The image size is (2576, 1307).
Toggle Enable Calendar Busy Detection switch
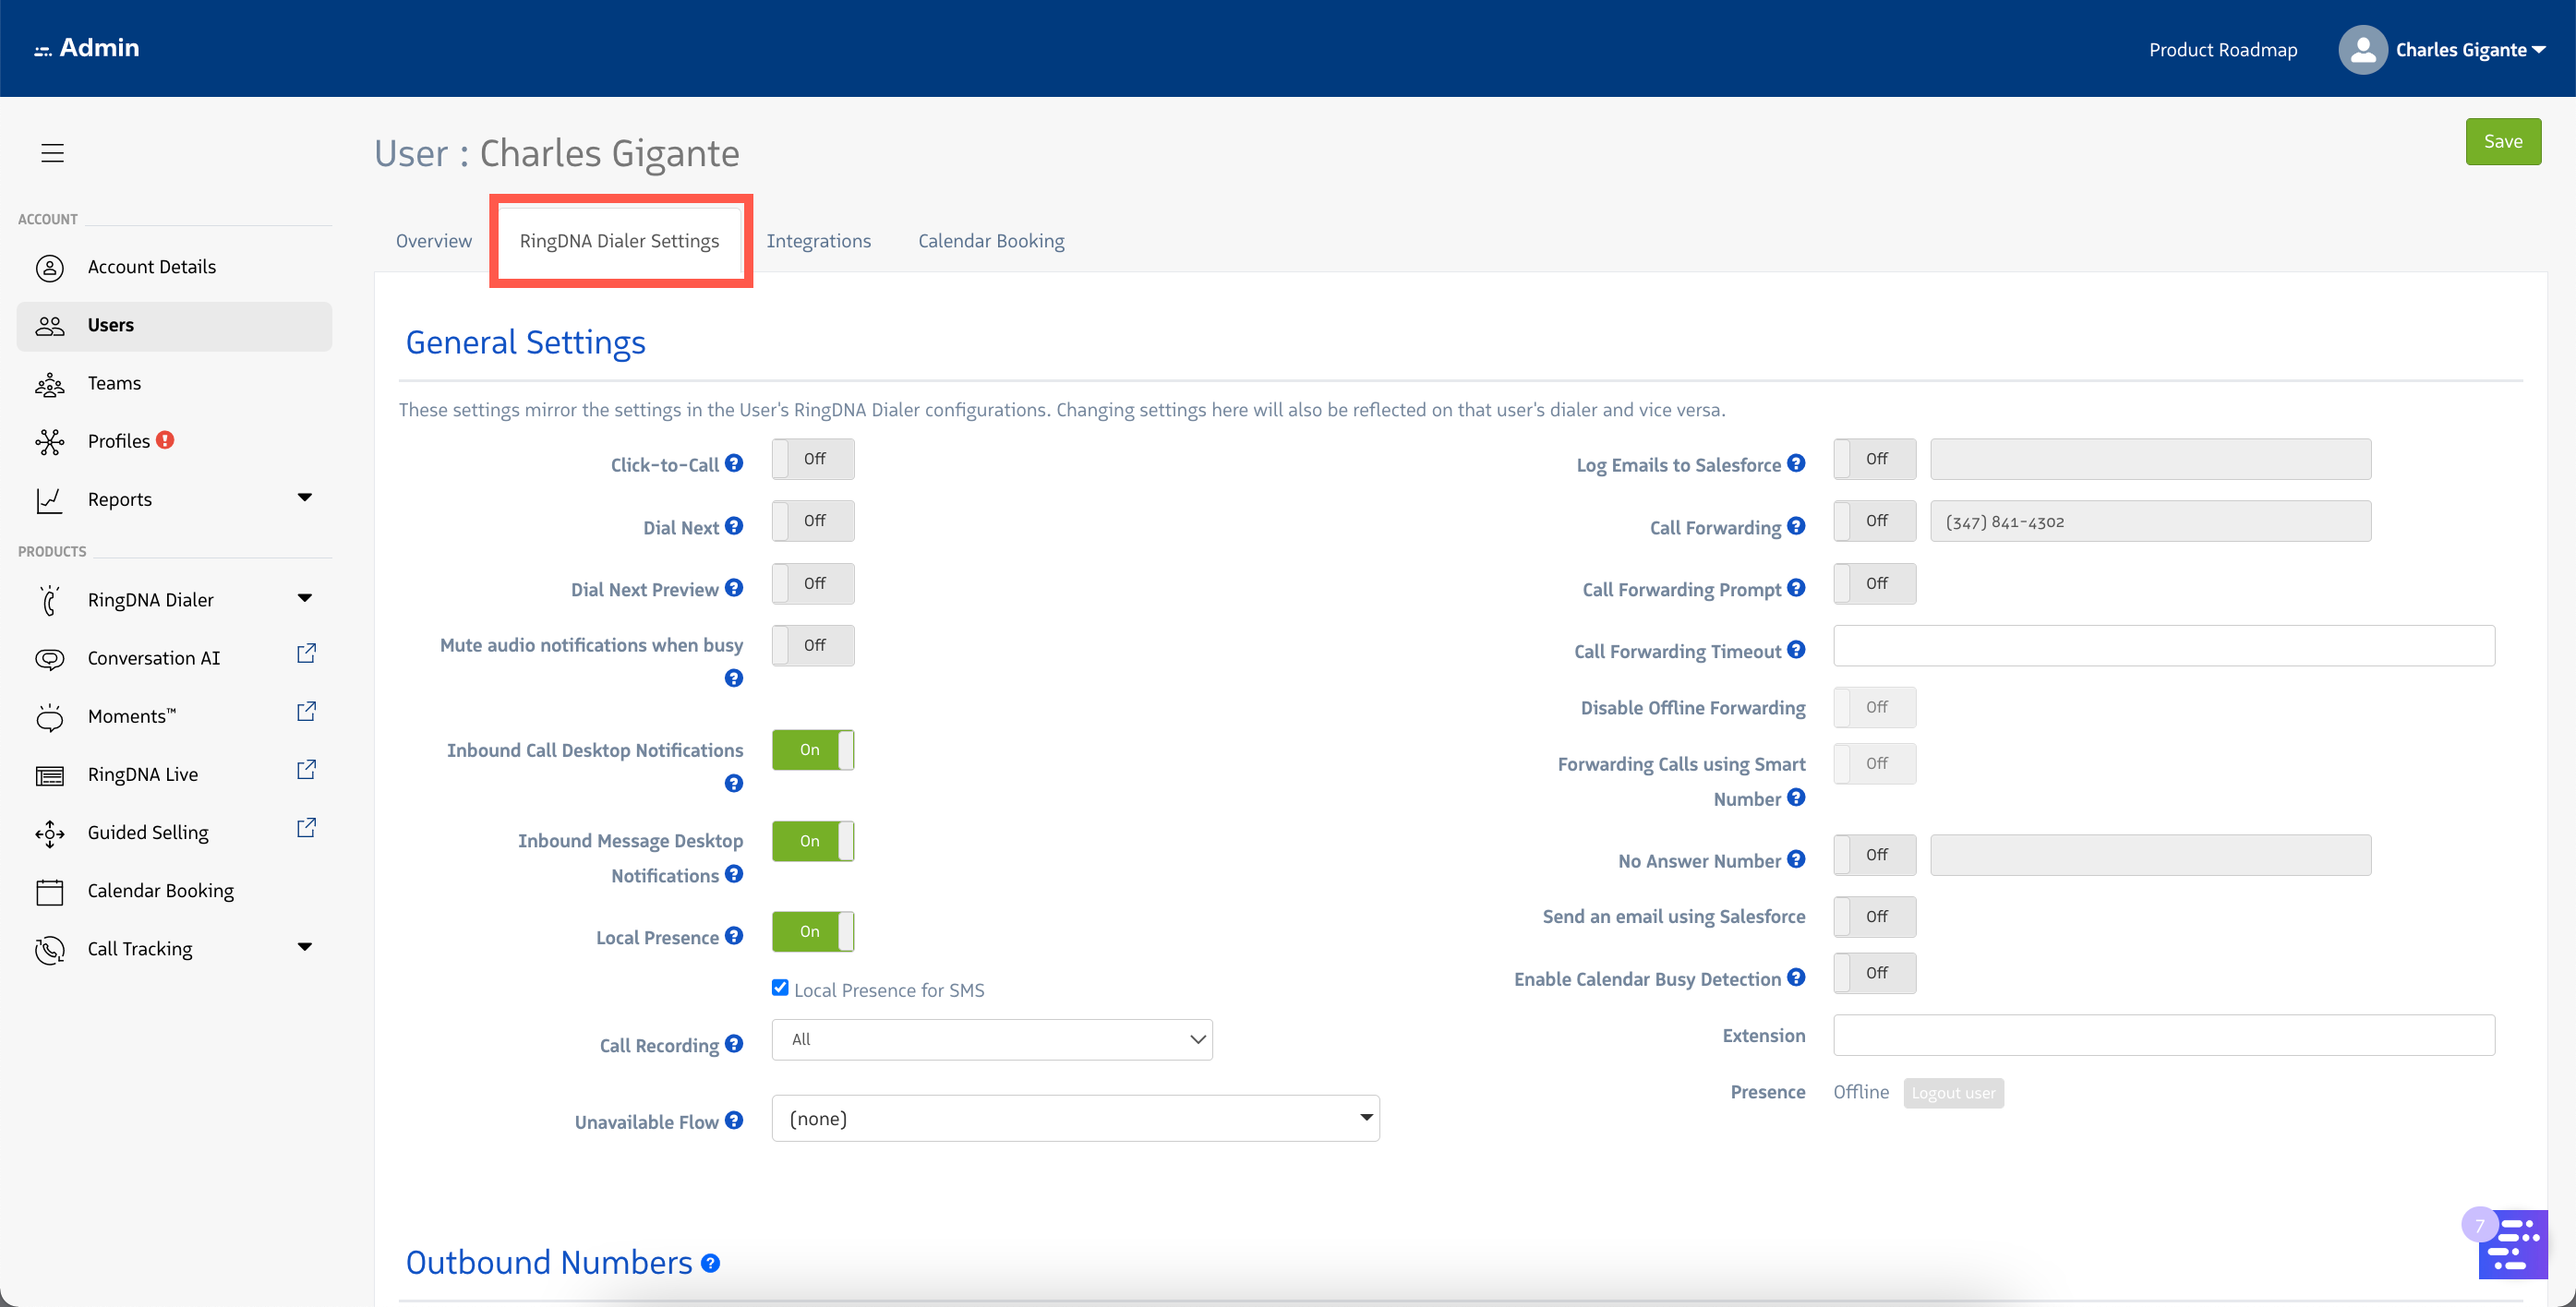[1875, 973]
